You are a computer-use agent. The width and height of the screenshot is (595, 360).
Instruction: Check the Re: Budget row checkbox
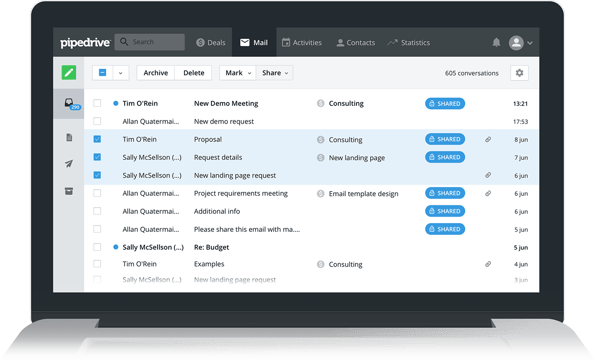[97, 247]
